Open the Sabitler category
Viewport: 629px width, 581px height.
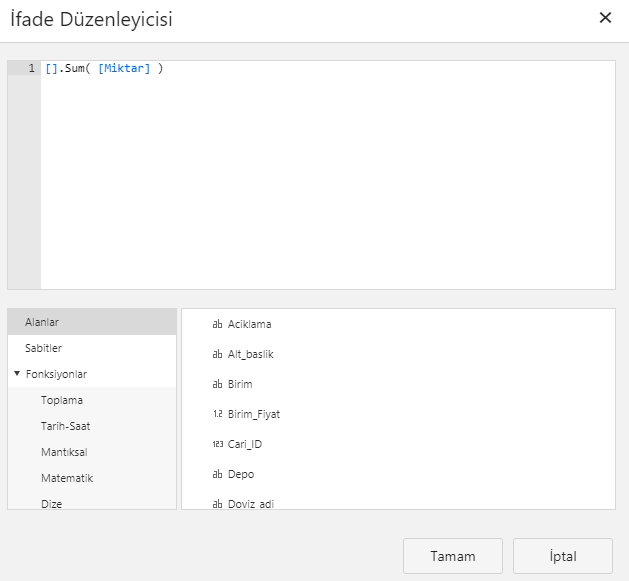pos(44,348)
